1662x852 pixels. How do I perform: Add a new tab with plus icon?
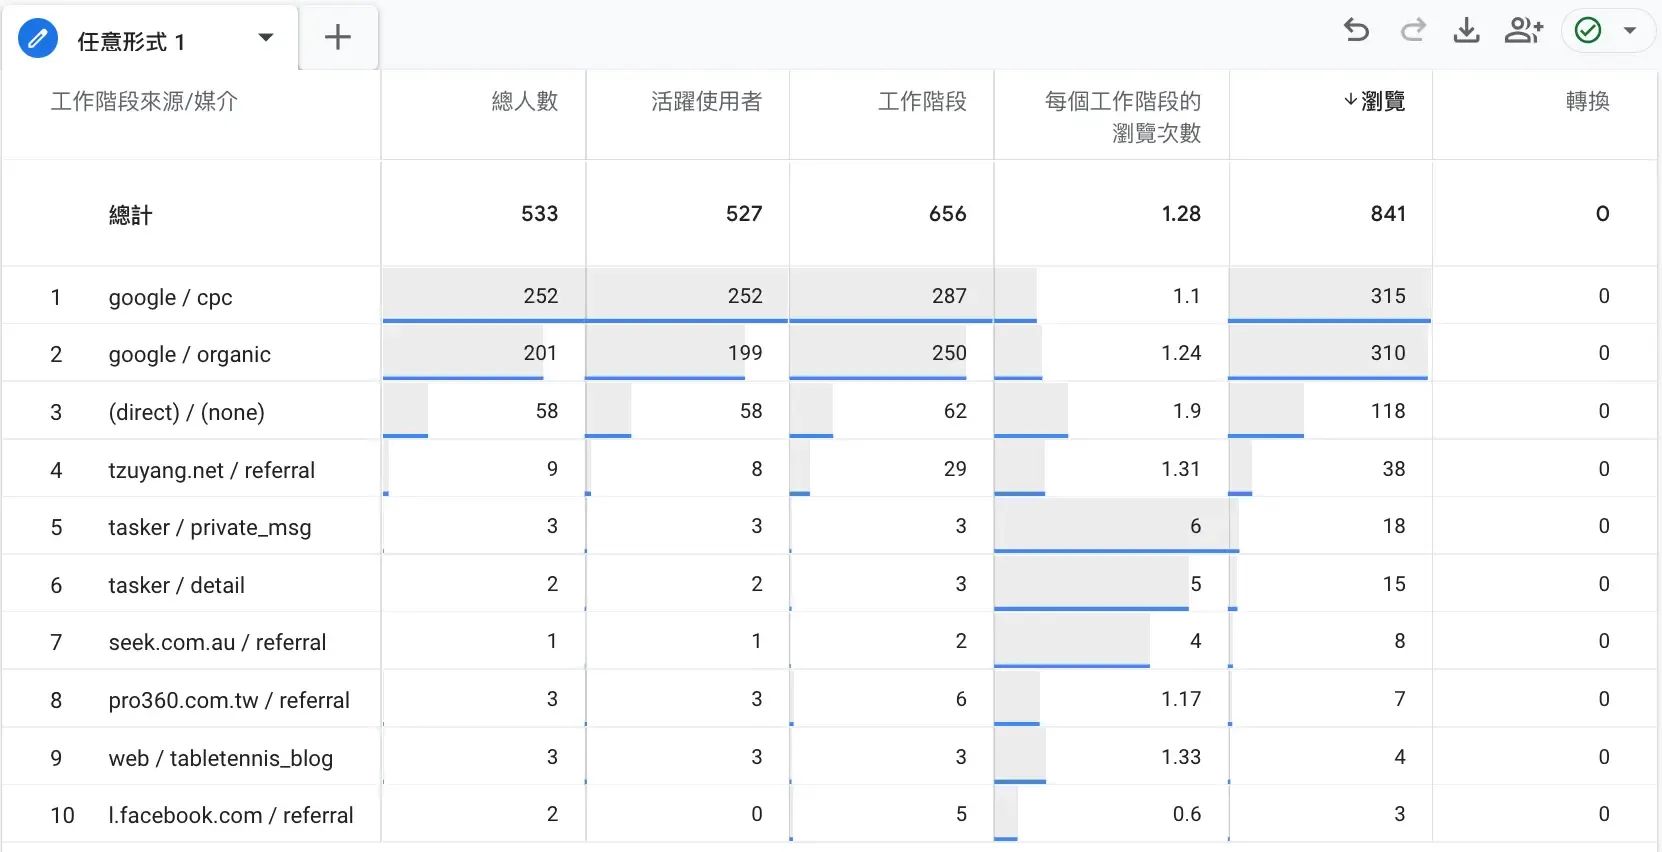(338, 38)
